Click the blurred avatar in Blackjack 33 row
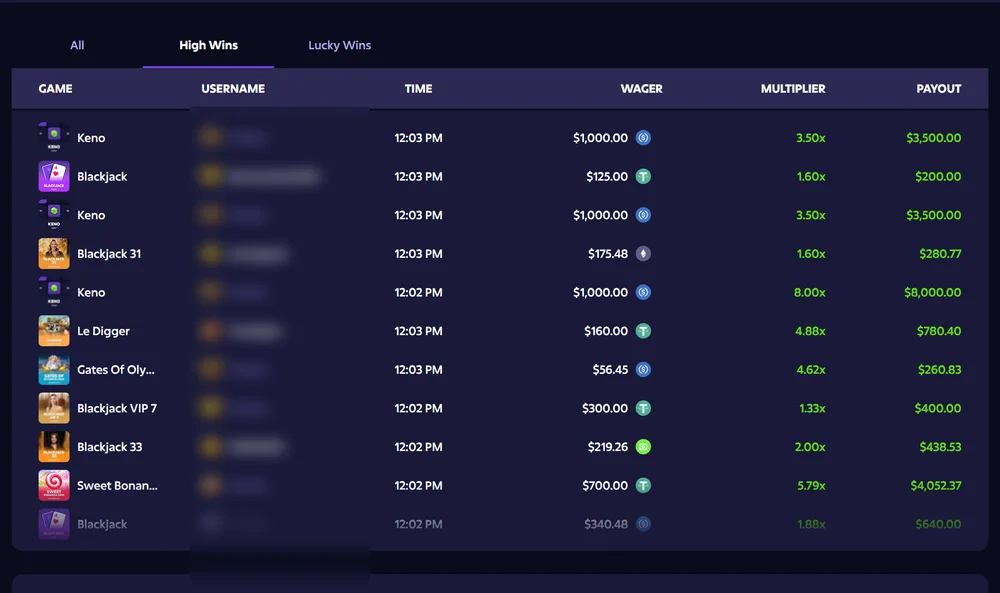The image size is (1000, 593). click(x=211, y=447)
